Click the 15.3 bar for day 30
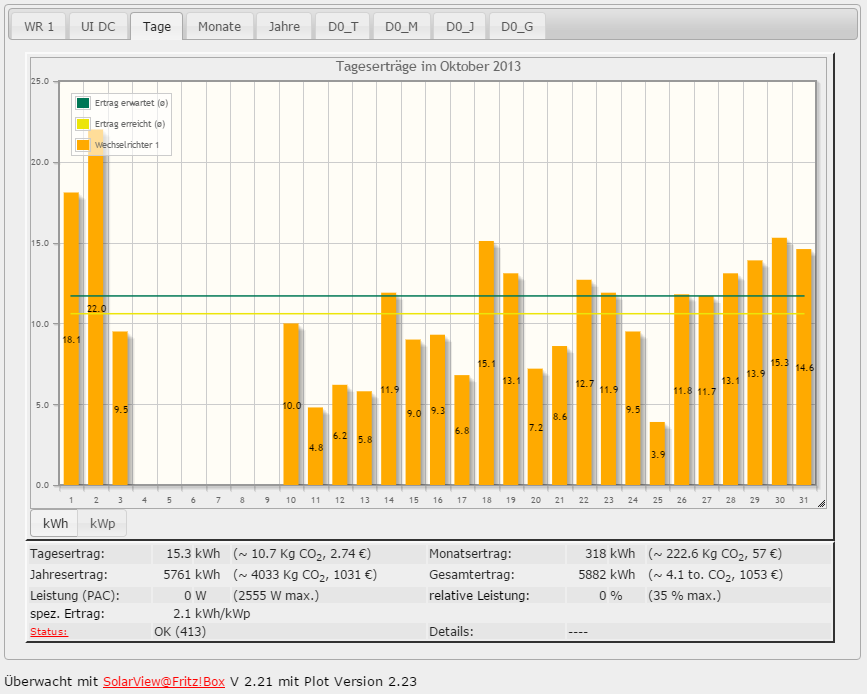Image resolution: width=867 pixels, height=694 pixels. pyautogui.click(x=780, y=362)
